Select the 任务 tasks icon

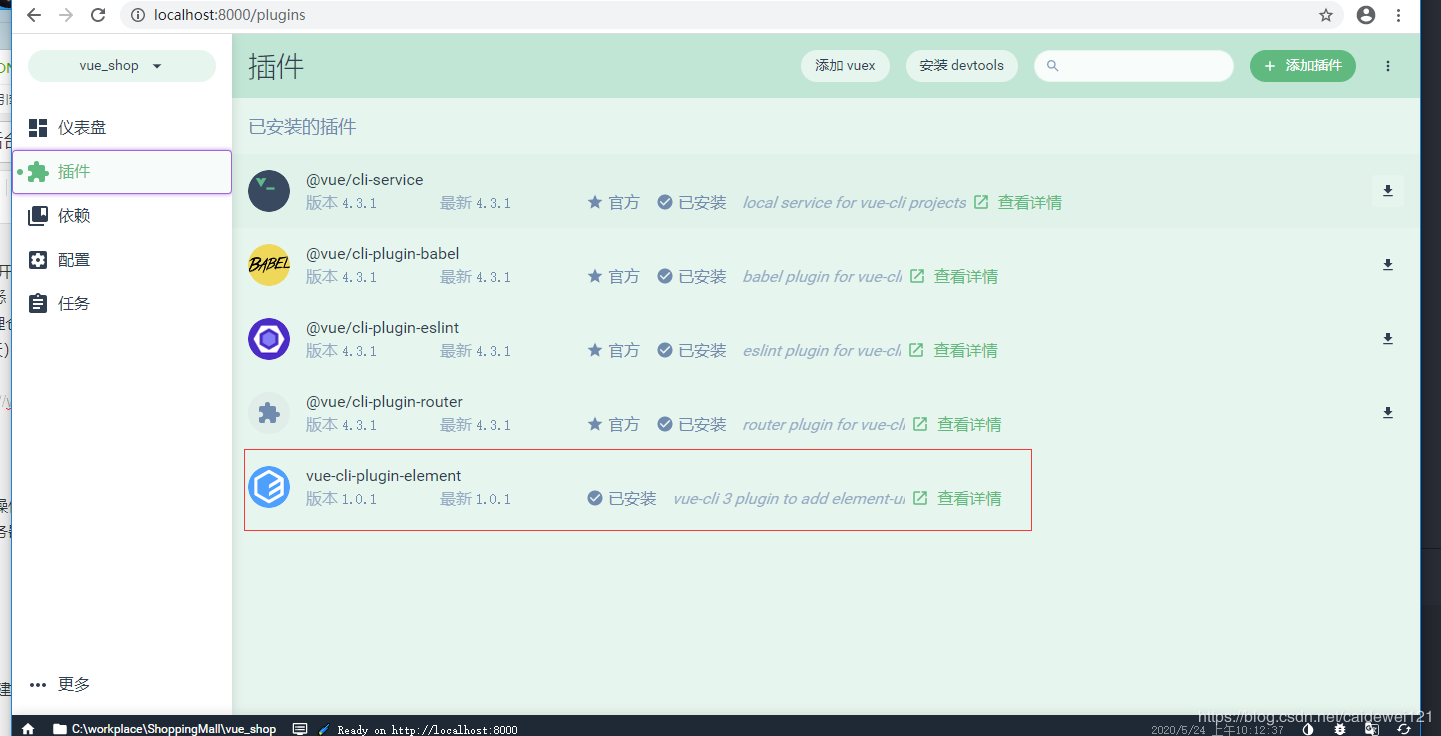[37, 303]
